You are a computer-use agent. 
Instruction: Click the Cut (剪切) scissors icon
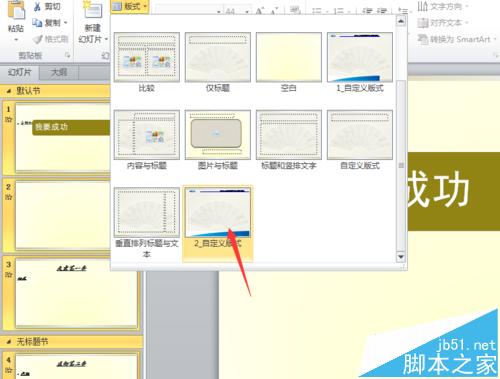(37, 7)
